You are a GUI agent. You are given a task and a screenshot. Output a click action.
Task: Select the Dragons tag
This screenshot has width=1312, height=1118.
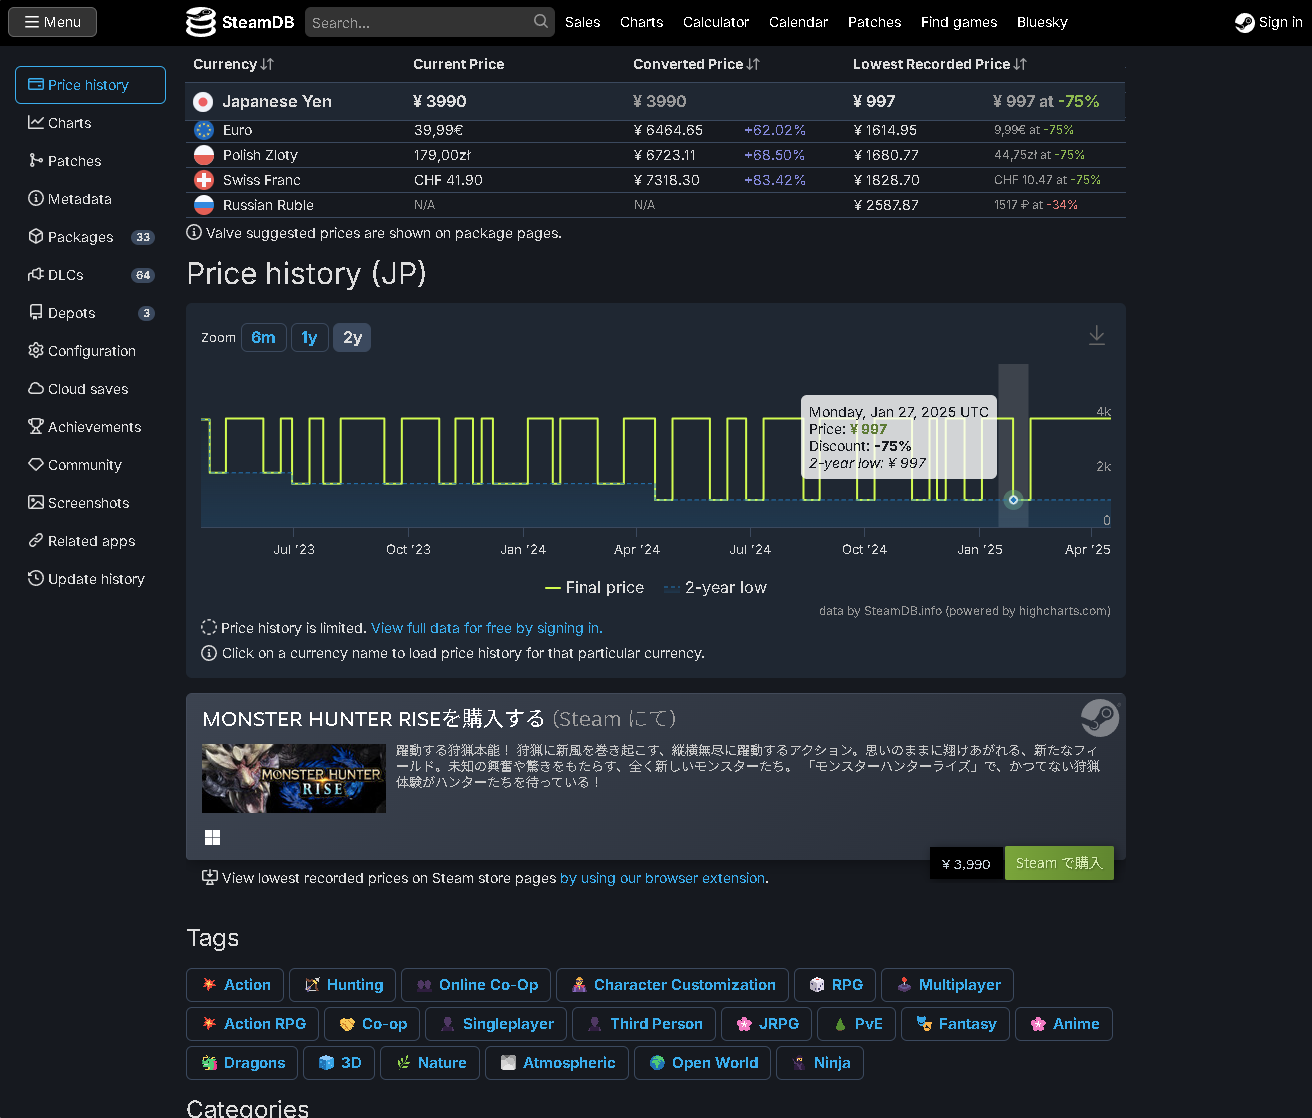coord(242,1063)
